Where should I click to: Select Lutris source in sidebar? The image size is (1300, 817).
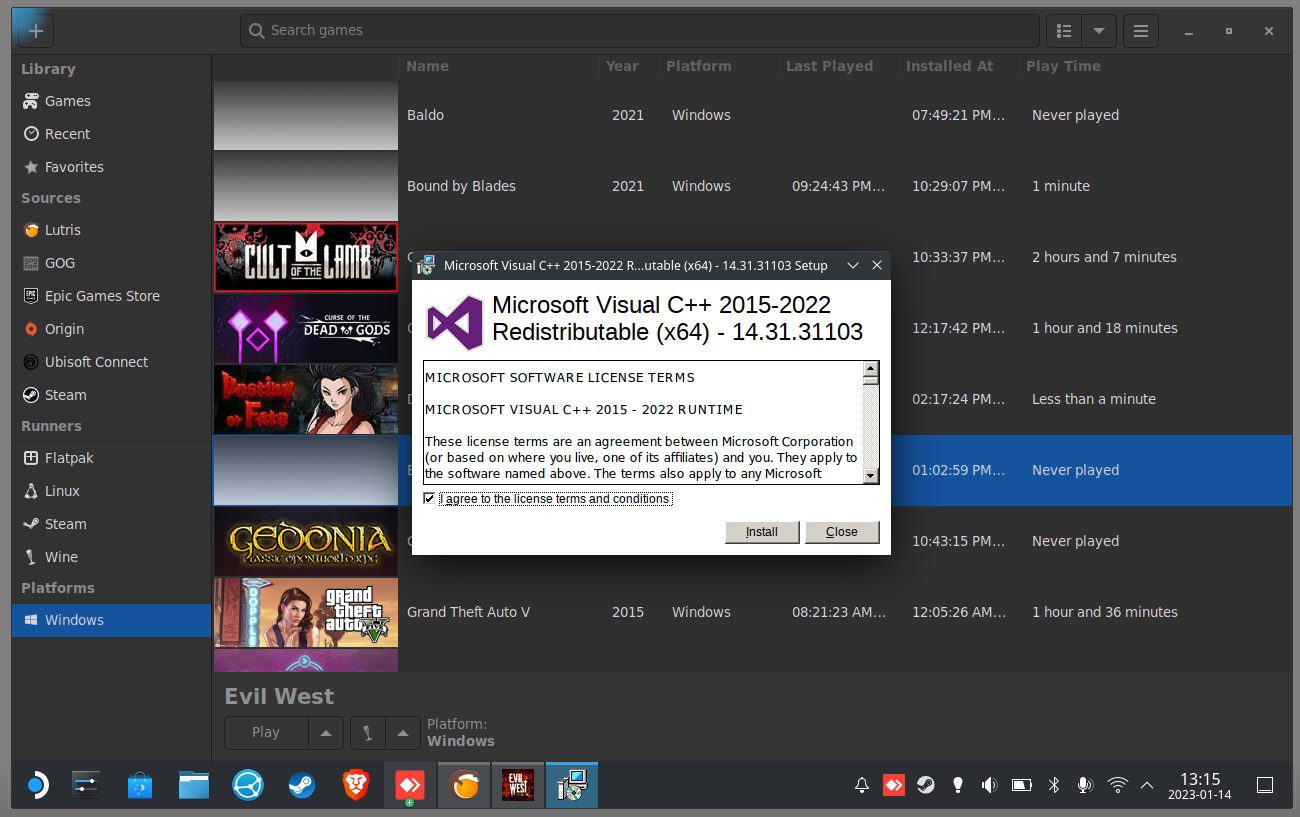(x=111, y=230)
